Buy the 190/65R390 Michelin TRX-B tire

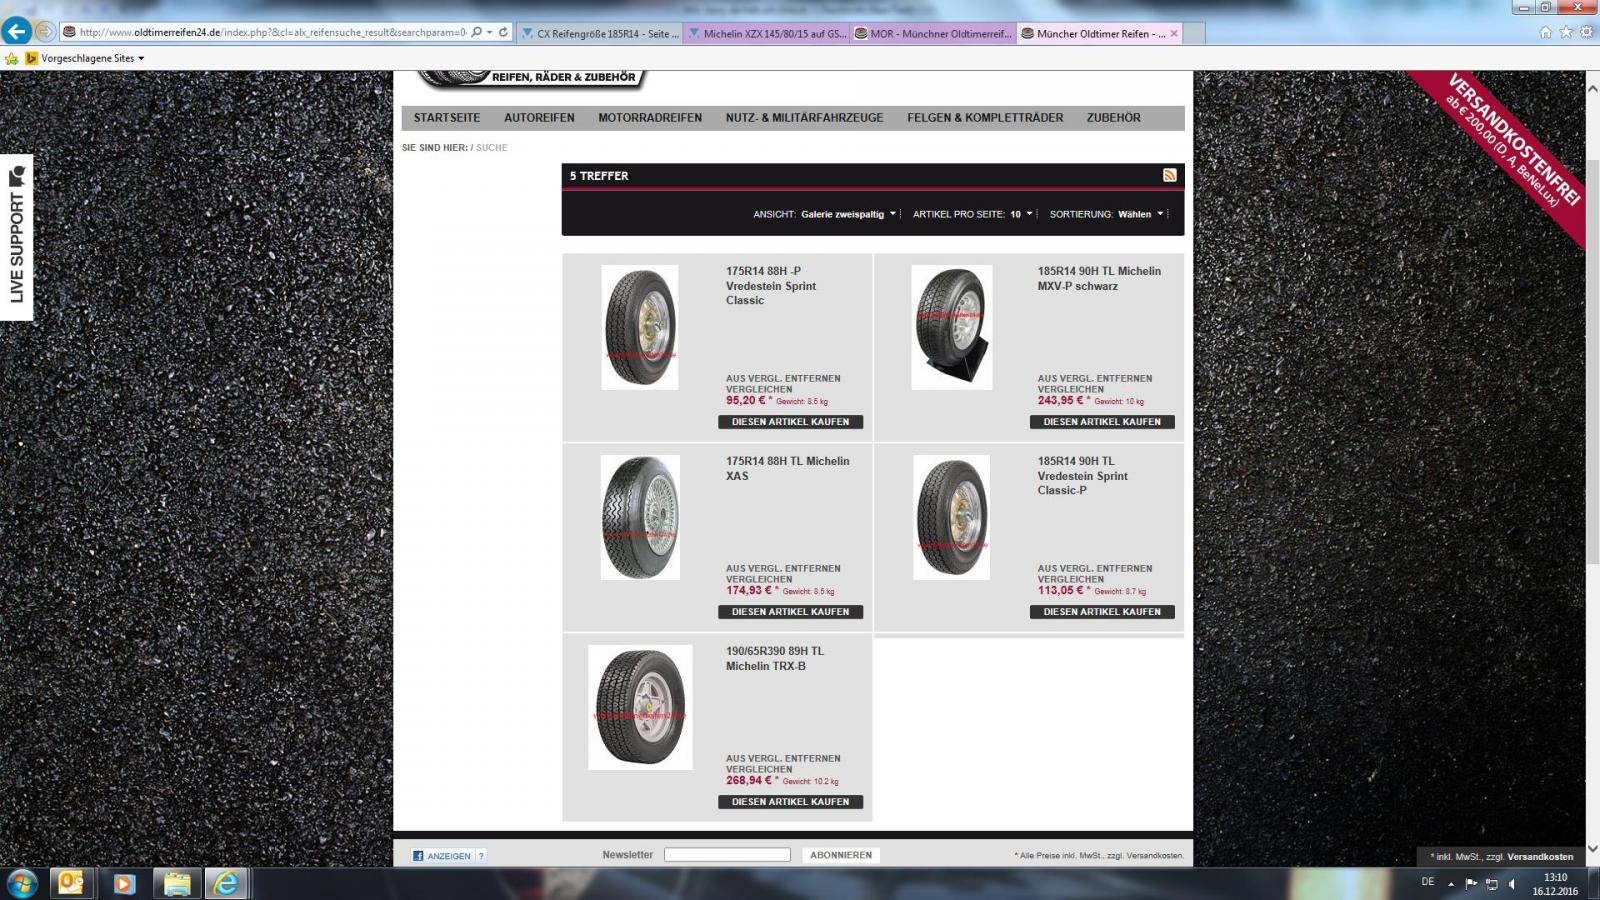790,802
